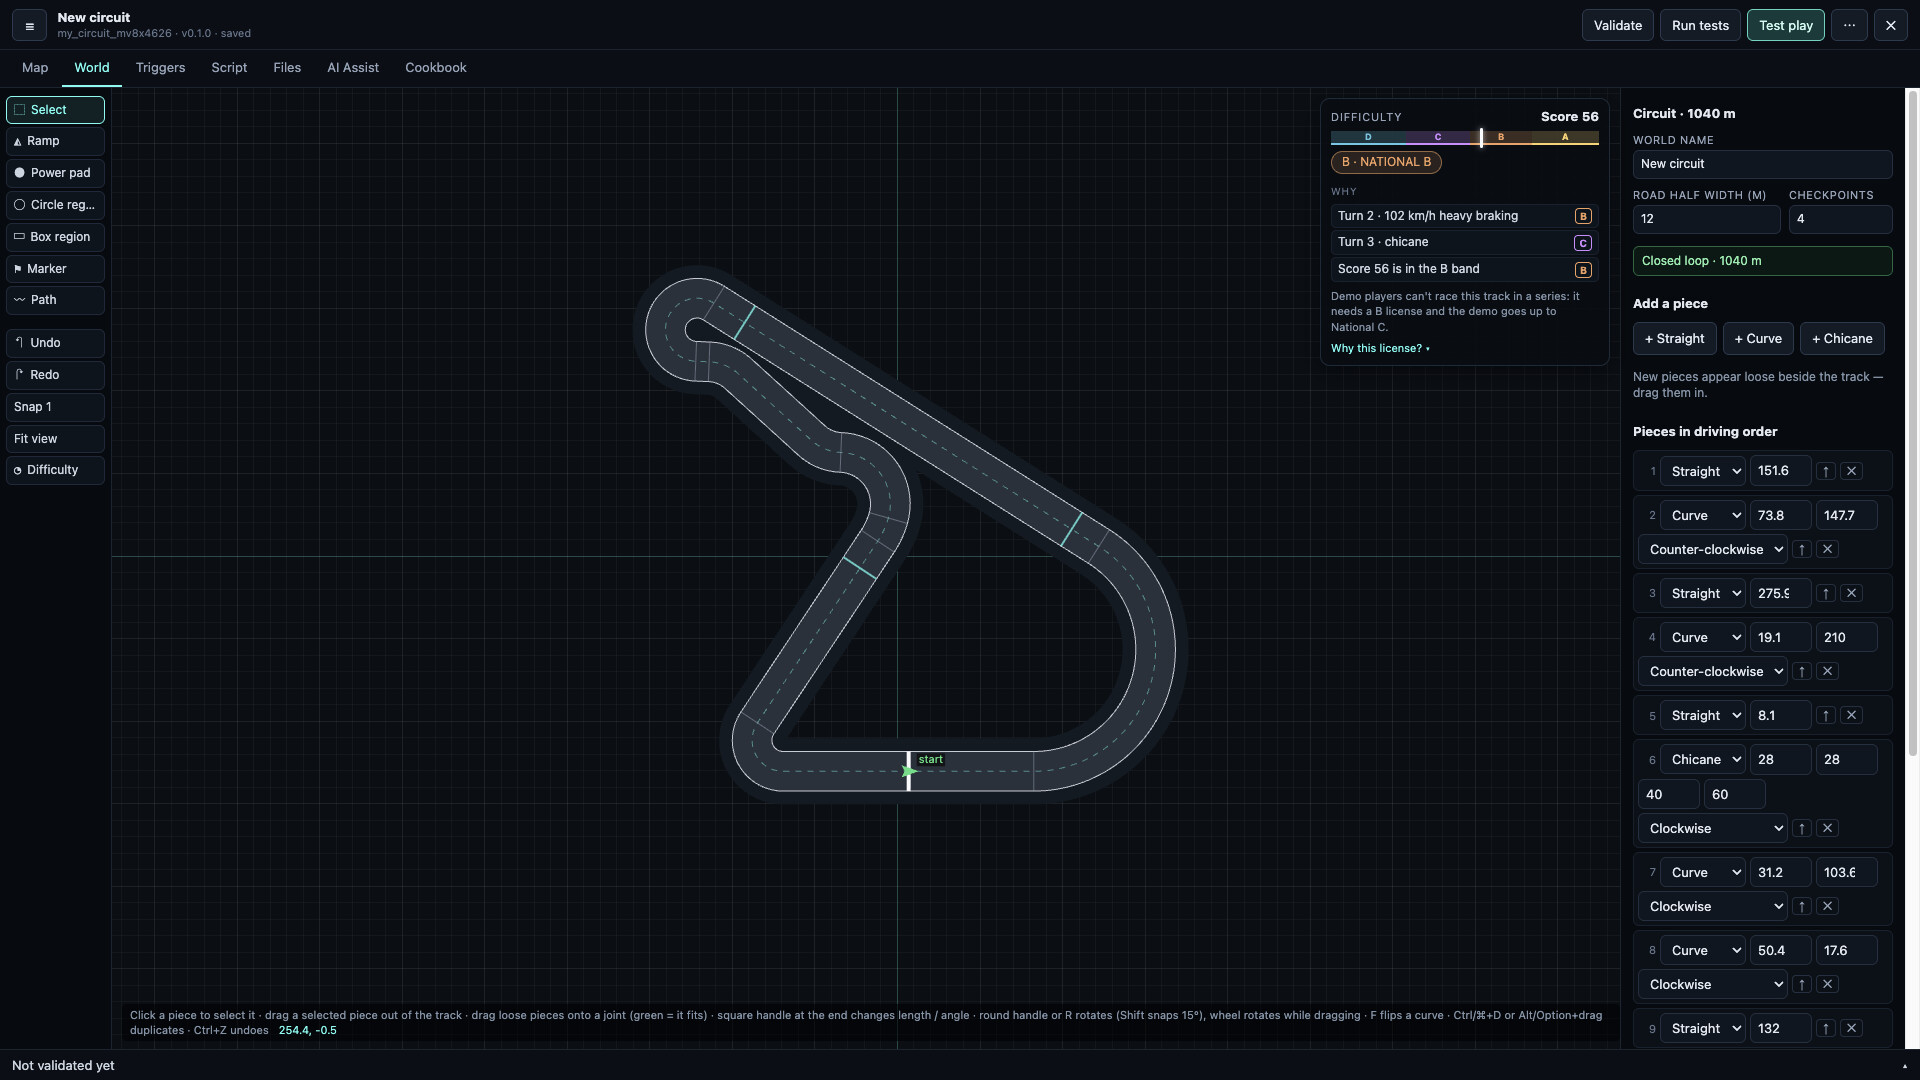Click Run tests button
Viewport: 1920px width, 1080px height.
[x=1700, y=26]
